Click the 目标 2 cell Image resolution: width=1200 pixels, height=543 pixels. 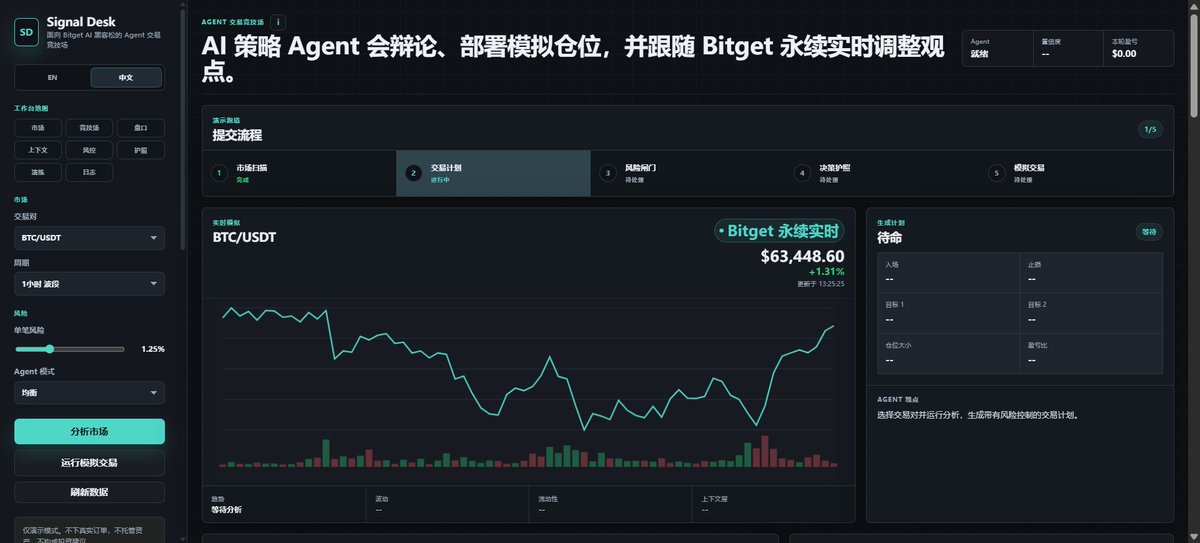(1091, 312)
